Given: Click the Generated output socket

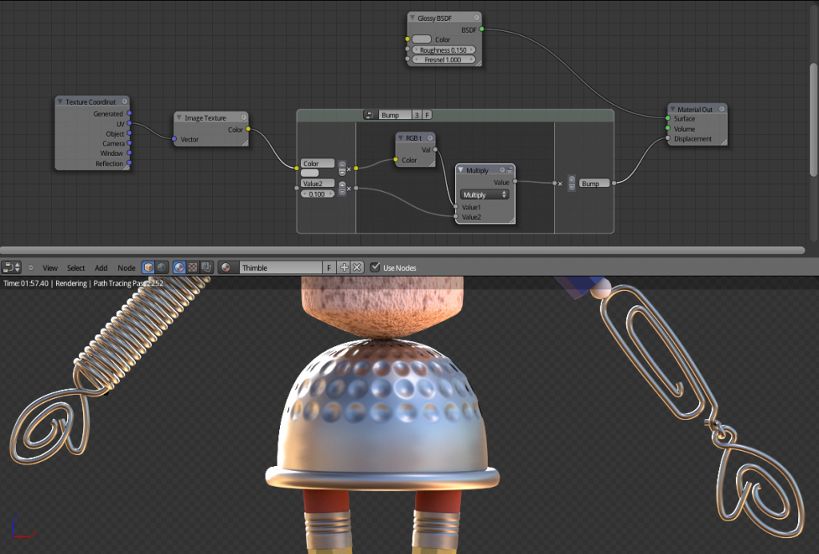Looking at the screenshot, I should [x=129, y=113].
